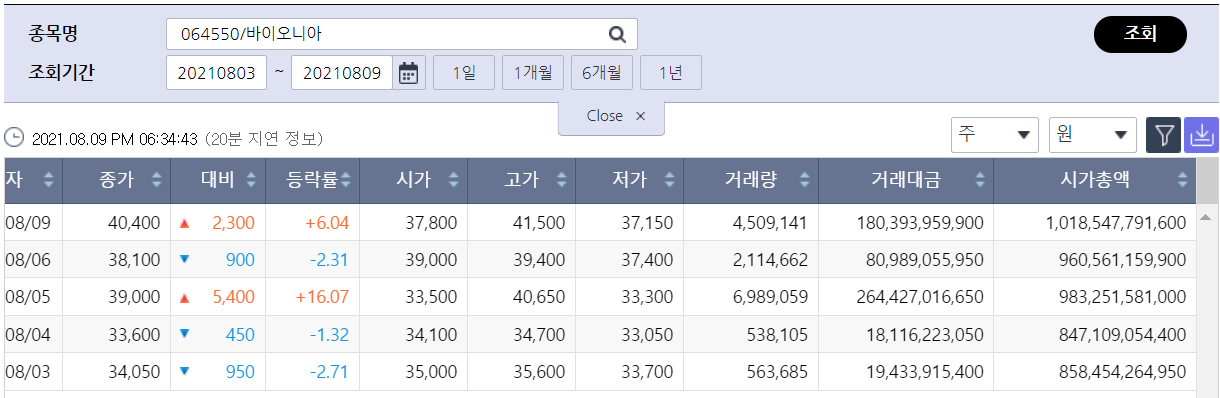1220x398 pixels.
Task: Sort by 종가 column arrows
Action: [x=156, y=180]
